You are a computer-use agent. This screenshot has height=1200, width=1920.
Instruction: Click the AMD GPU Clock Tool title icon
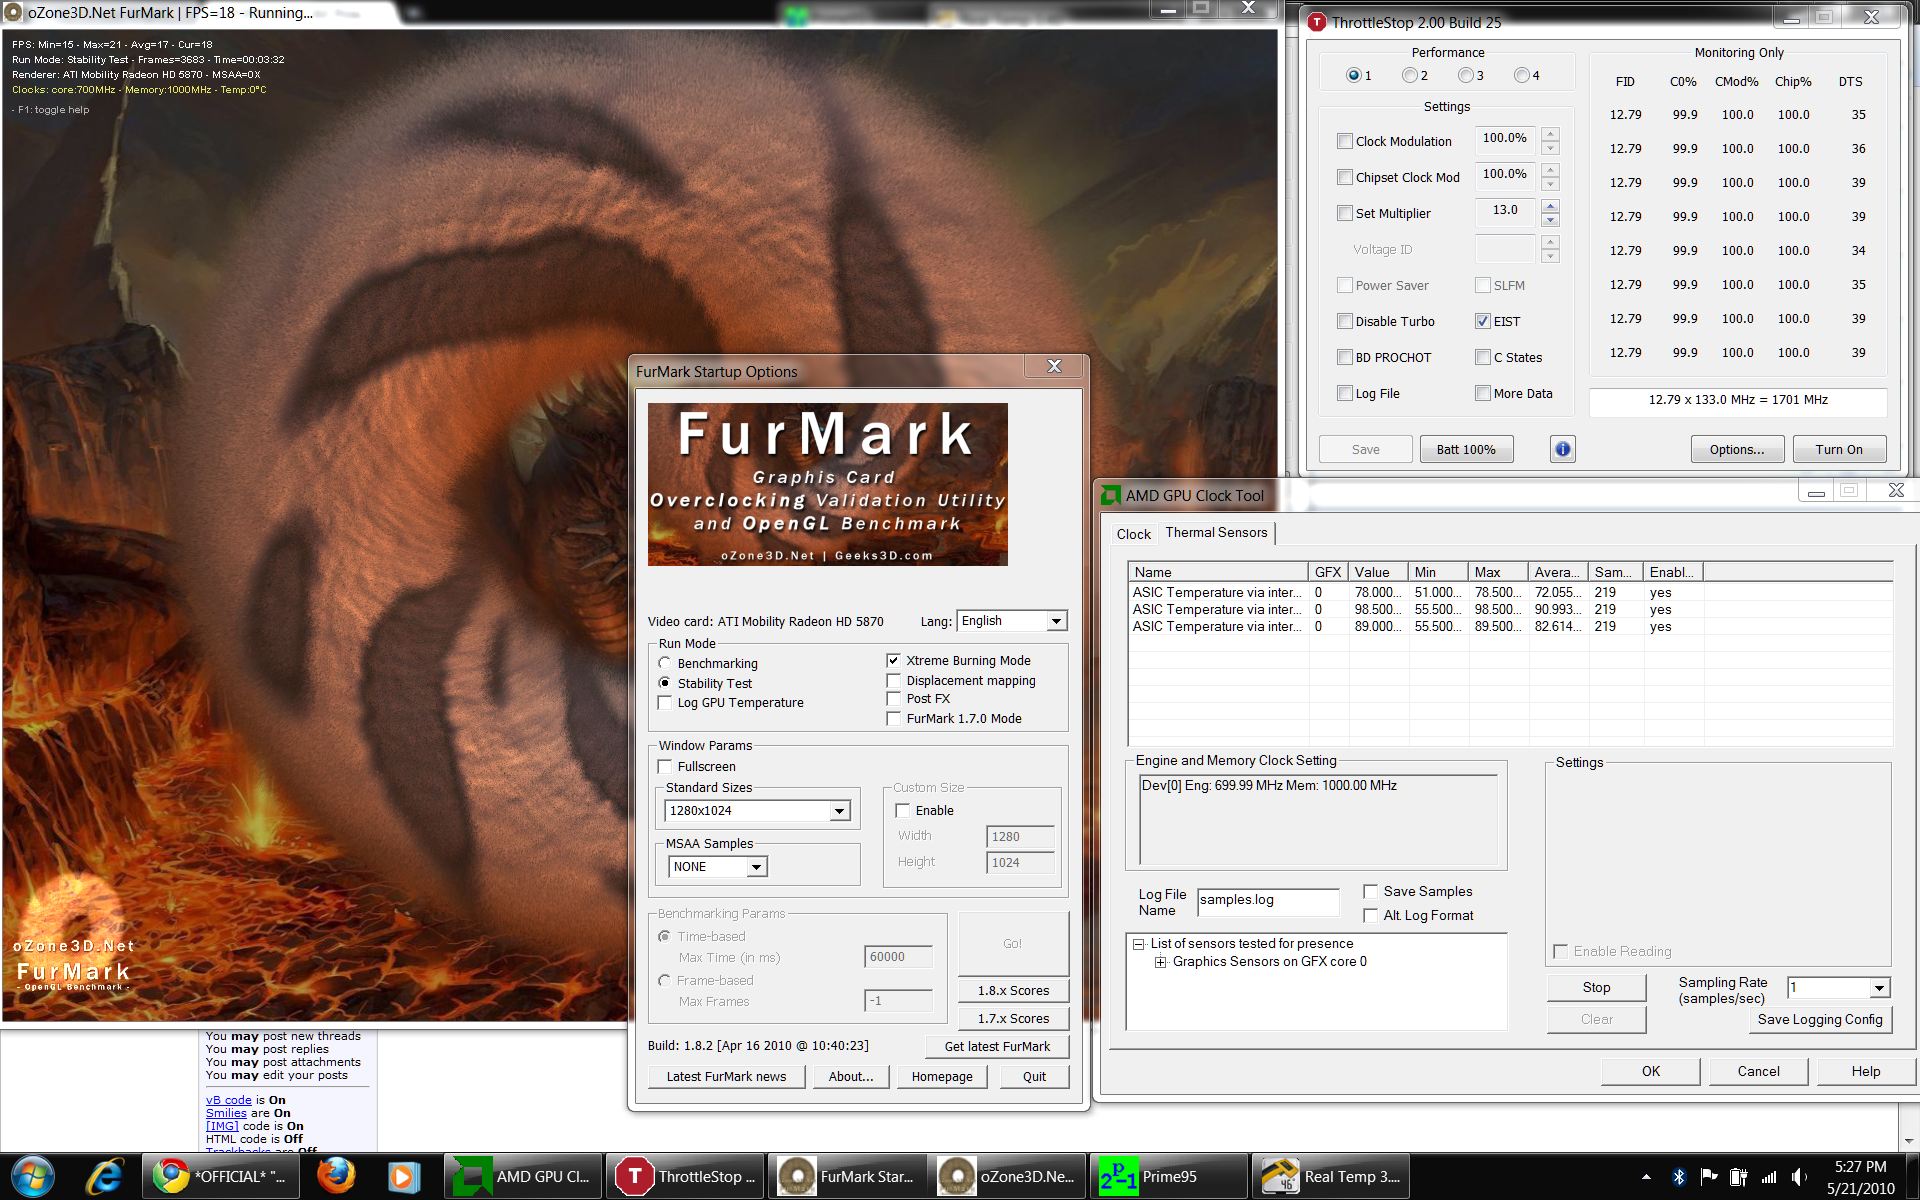pyautogui.click(x=1110, y=495)
